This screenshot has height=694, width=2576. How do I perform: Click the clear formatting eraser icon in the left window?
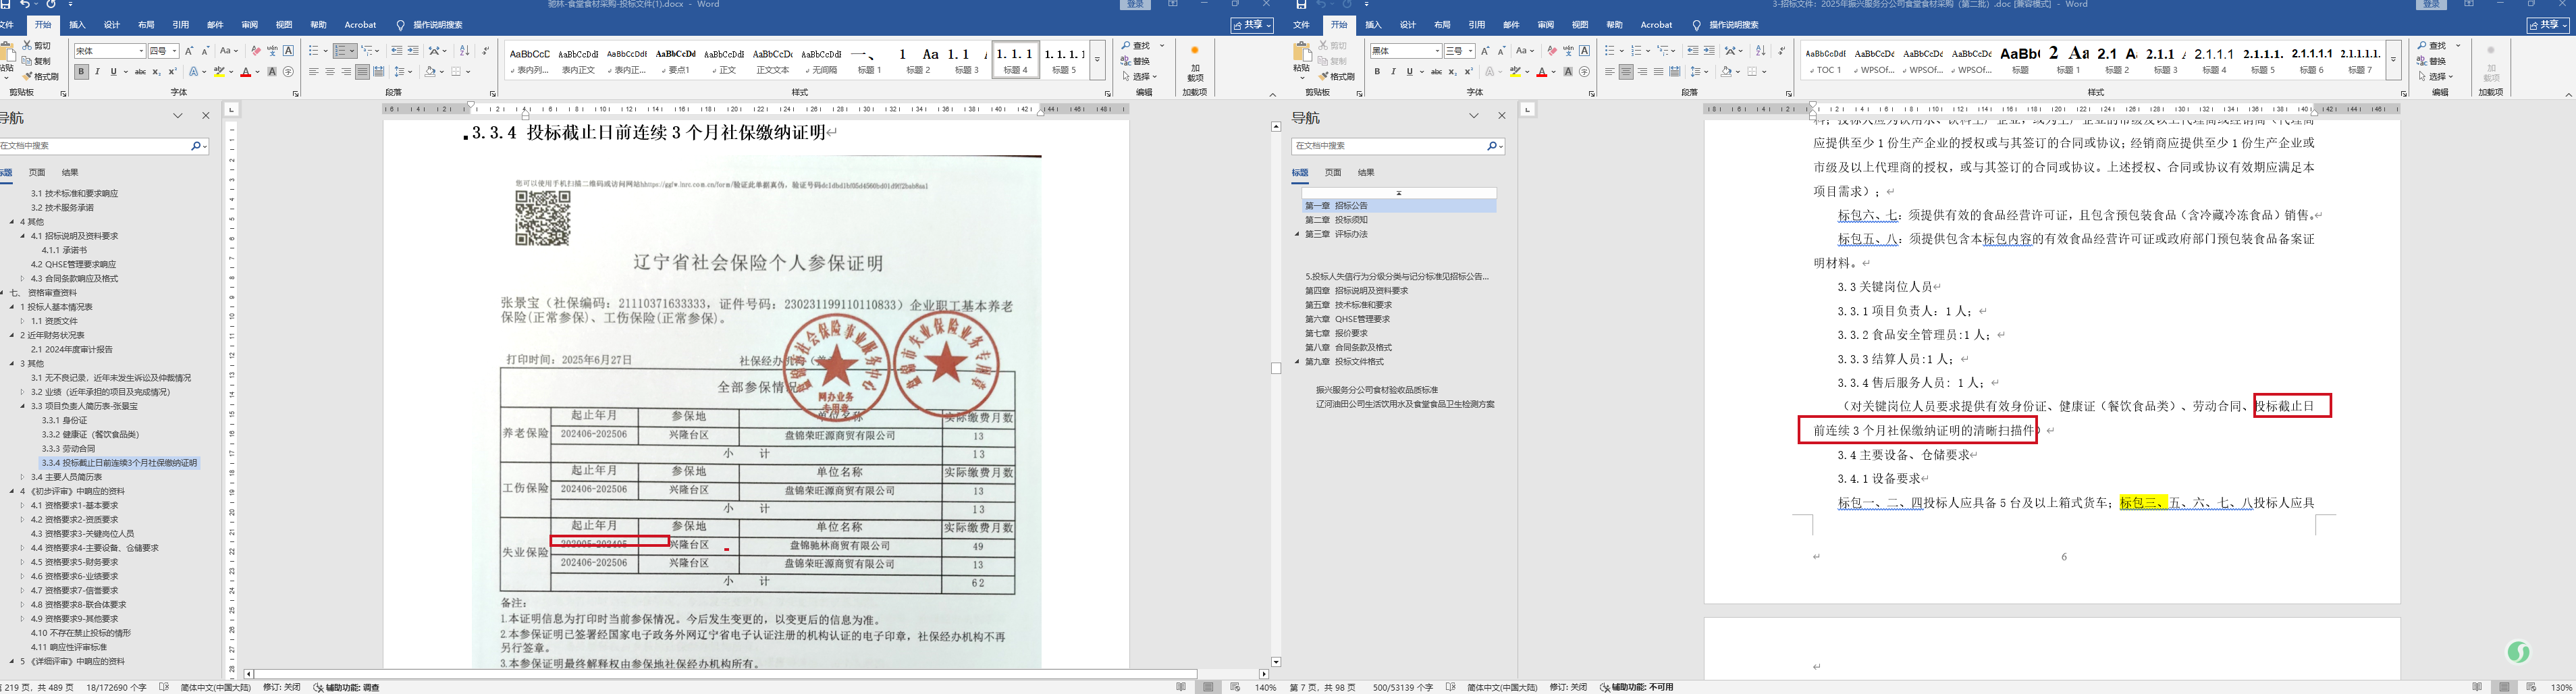[256, 51]
